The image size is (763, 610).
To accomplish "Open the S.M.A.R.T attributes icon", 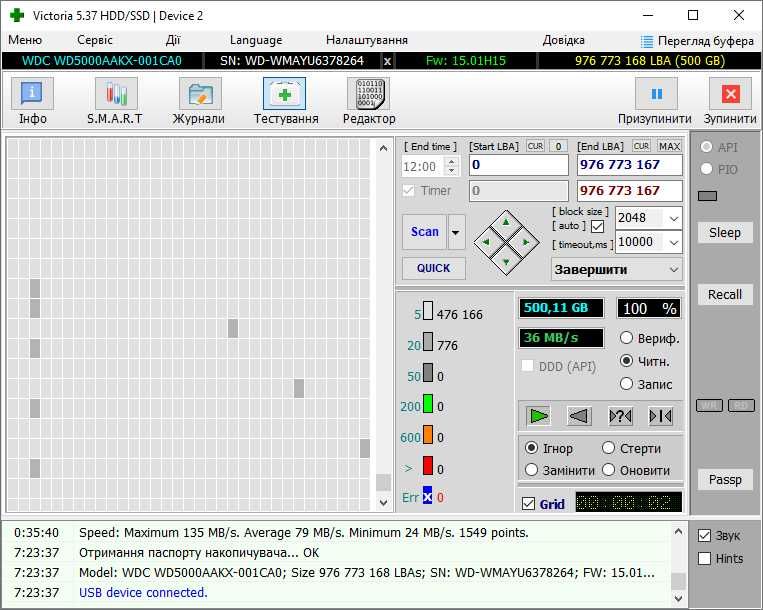I will pos(116,93).
